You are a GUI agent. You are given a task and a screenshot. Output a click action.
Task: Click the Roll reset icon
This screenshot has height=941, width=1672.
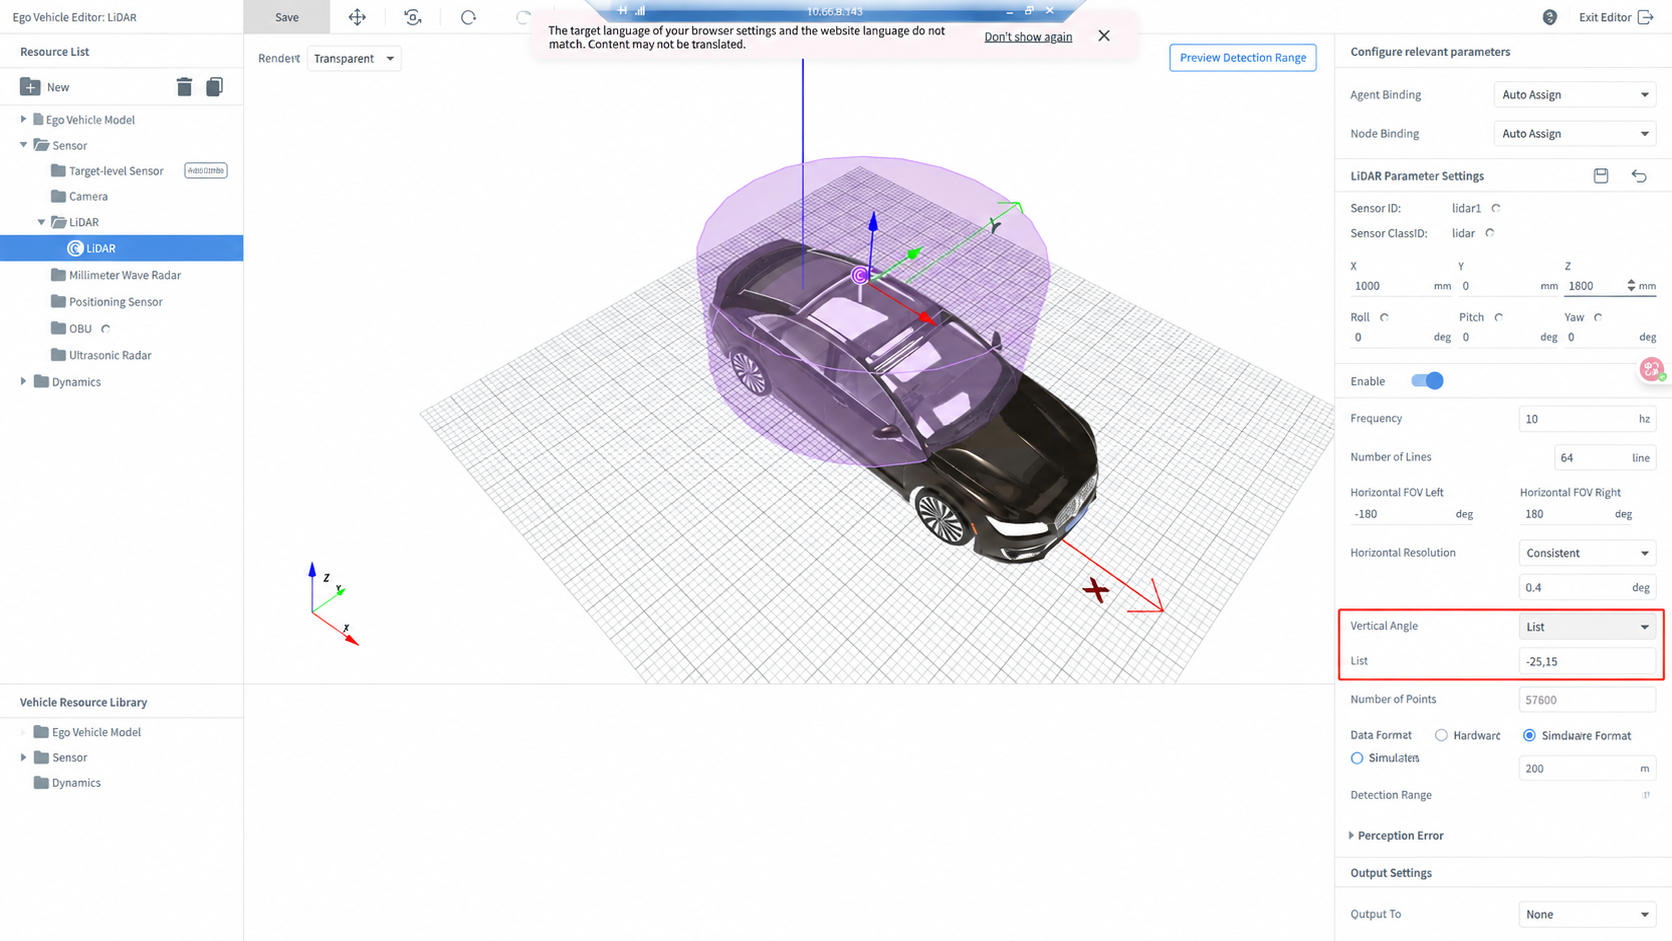pos(1385,317)
